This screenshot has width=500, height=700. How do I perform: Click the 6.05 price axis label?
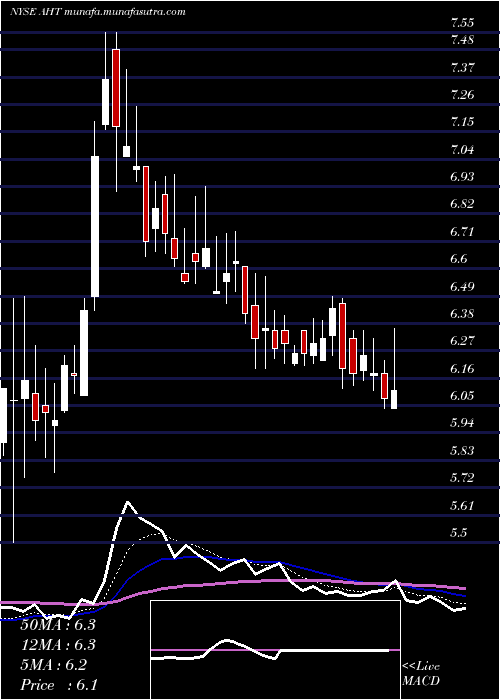(462, 396)
